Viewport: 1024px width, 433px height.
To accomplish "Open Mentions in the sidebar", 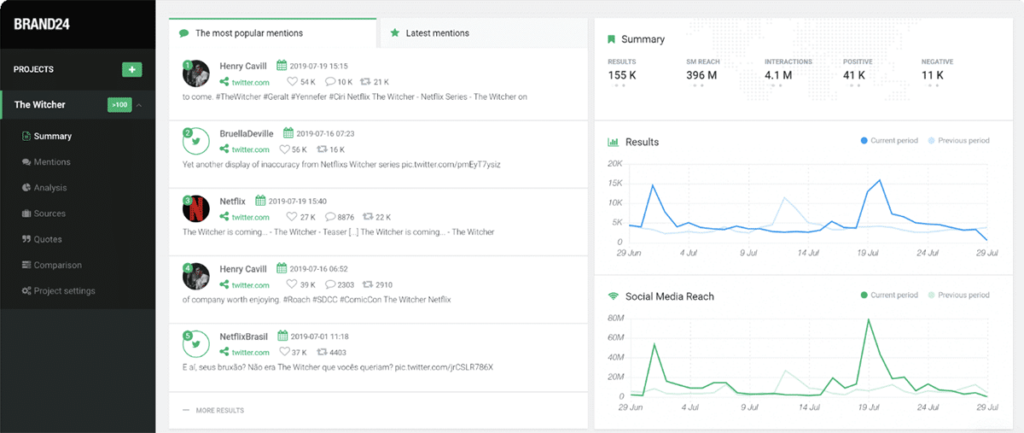I will pos(52,162).
